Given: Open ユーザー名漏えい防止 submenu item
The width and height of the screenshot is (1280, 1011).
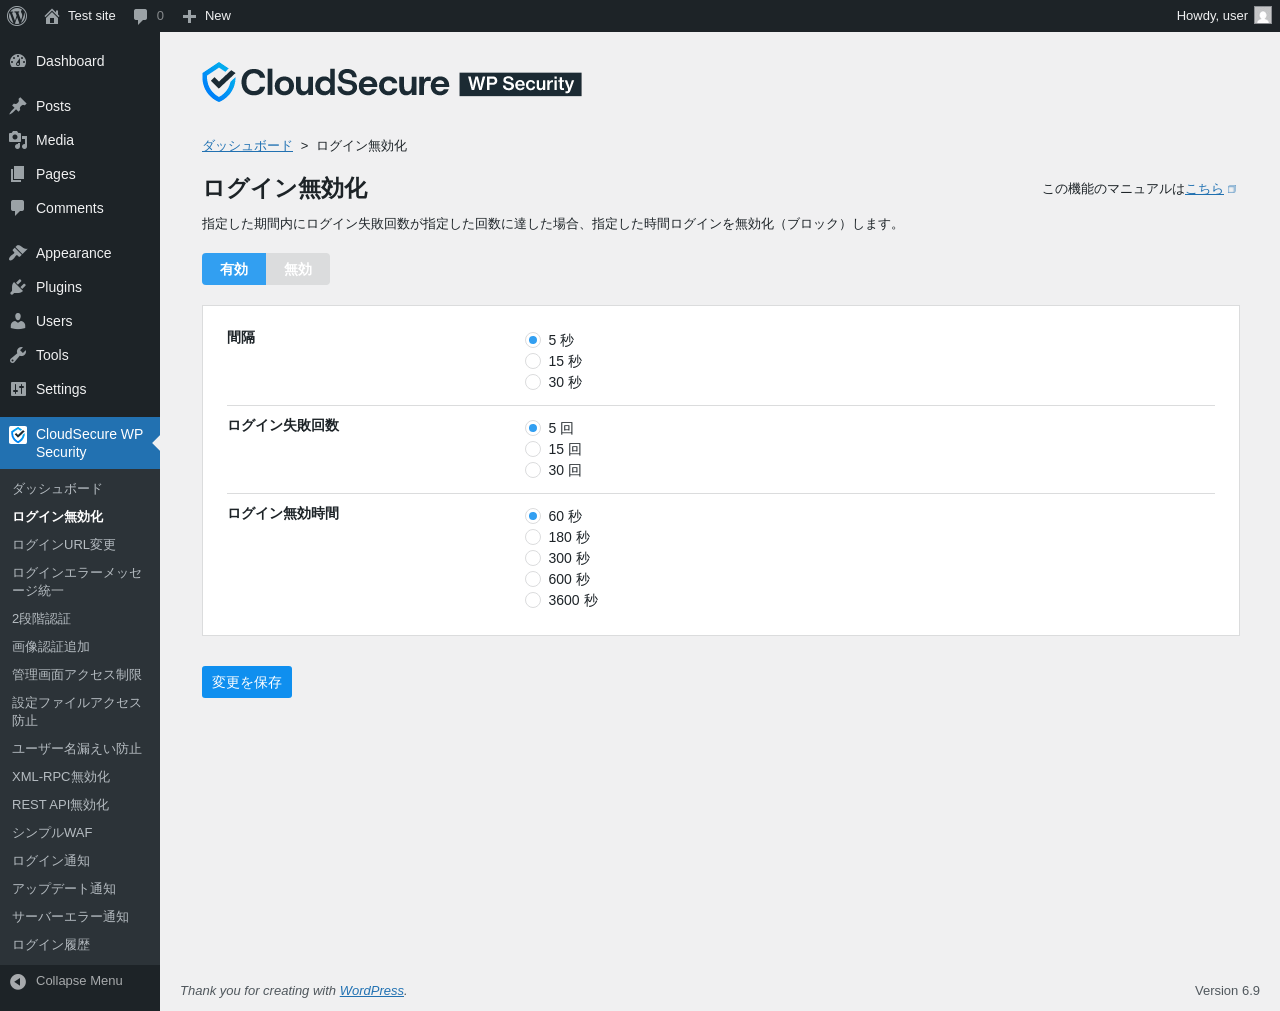Looking at the screenshot, I should pos(80,749).
